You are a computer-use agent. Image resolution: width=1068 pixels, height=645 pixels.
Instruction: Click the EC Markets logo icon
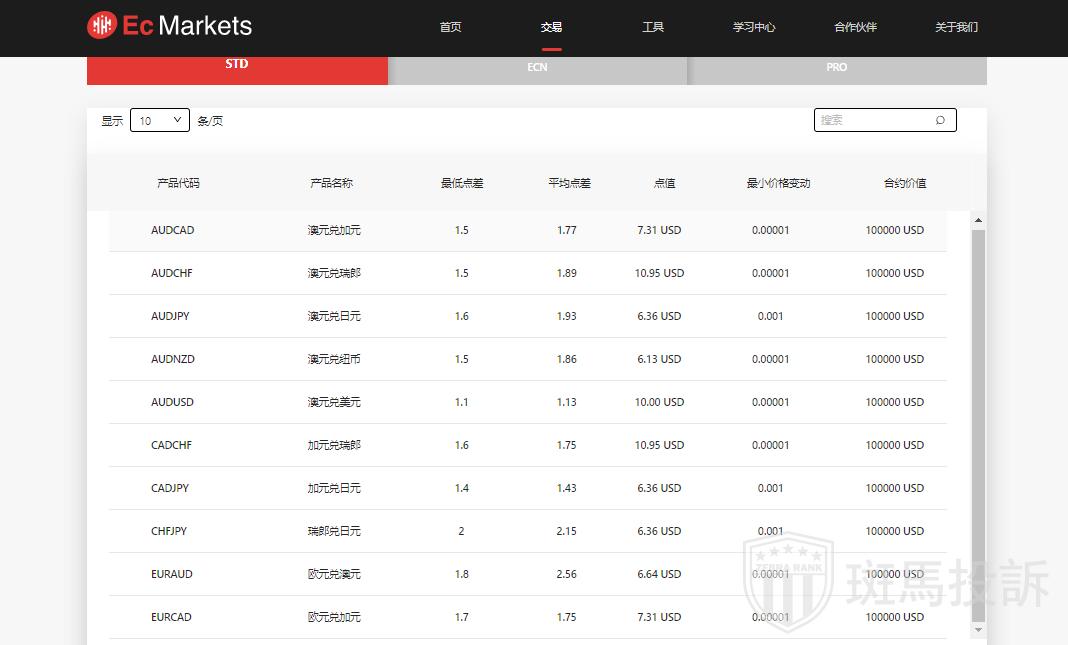(102, 26)
